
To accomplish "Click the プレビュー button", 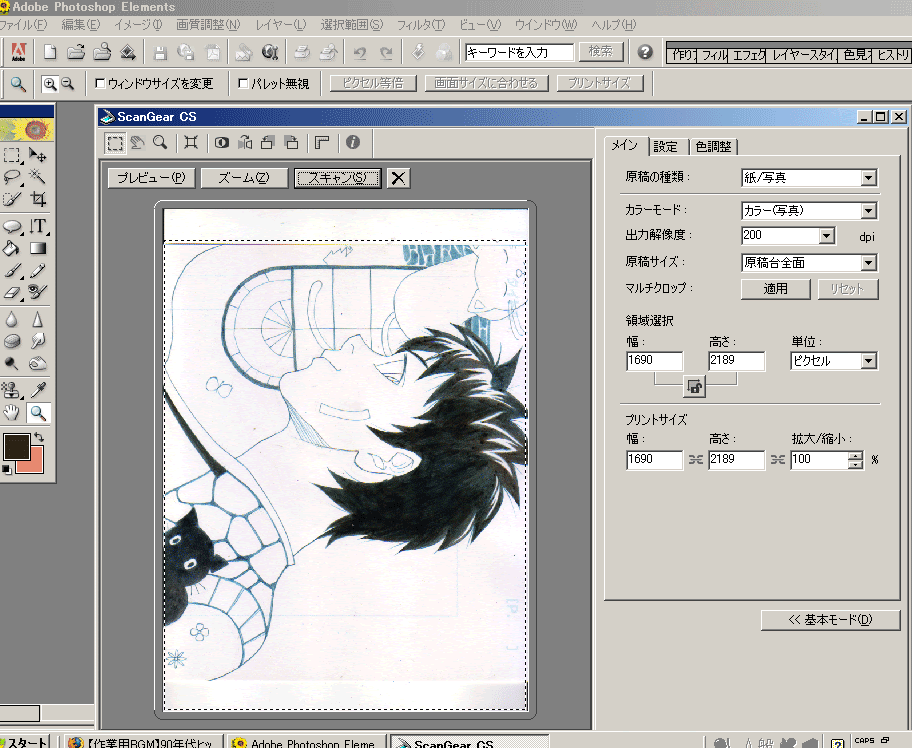I will (x=151, y=178).
